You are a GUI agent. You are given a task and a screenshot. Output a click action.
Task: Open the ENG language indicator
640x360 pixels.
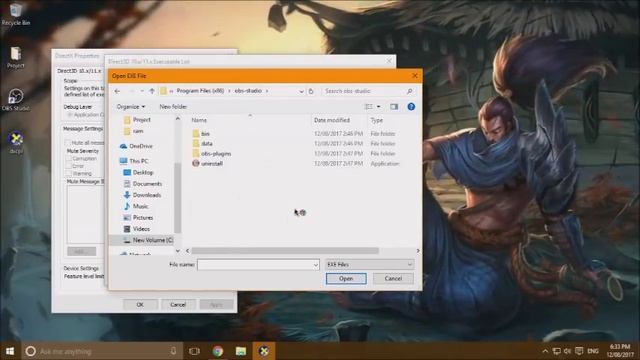click(593, 351)
